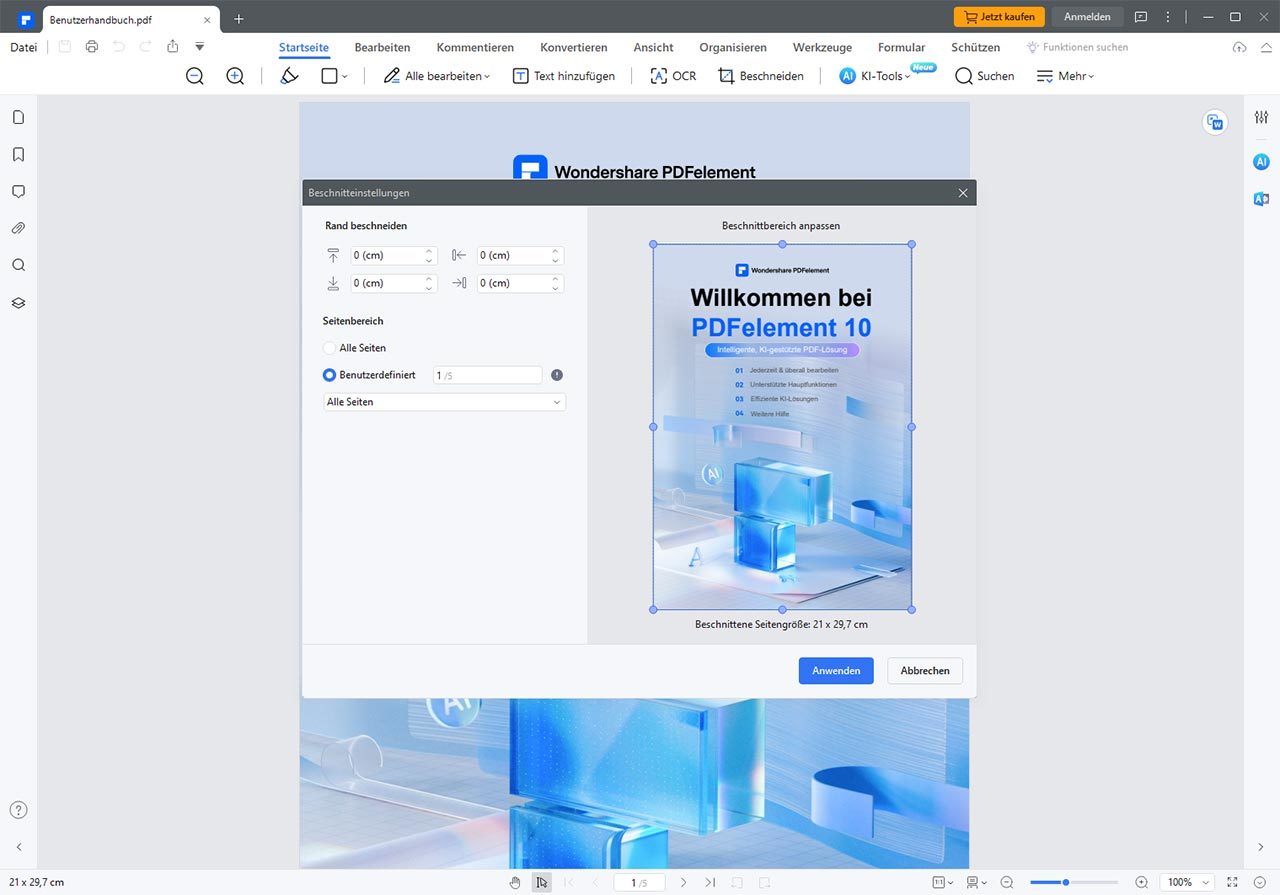Switch to the Bearbeiten tab
Viewport: 1280px width, 895px height.
point(382,47)
